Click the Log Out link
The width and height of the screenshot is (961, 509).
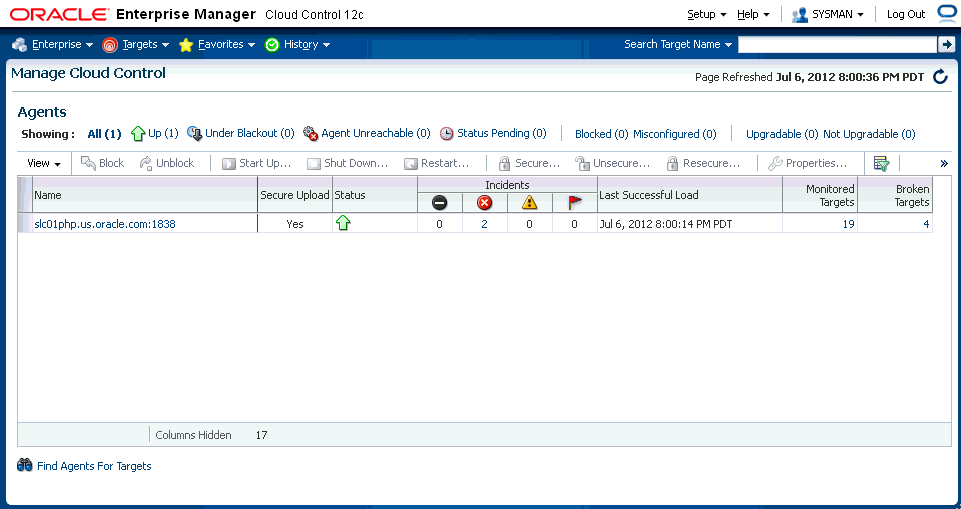click(x=906, y=14)
